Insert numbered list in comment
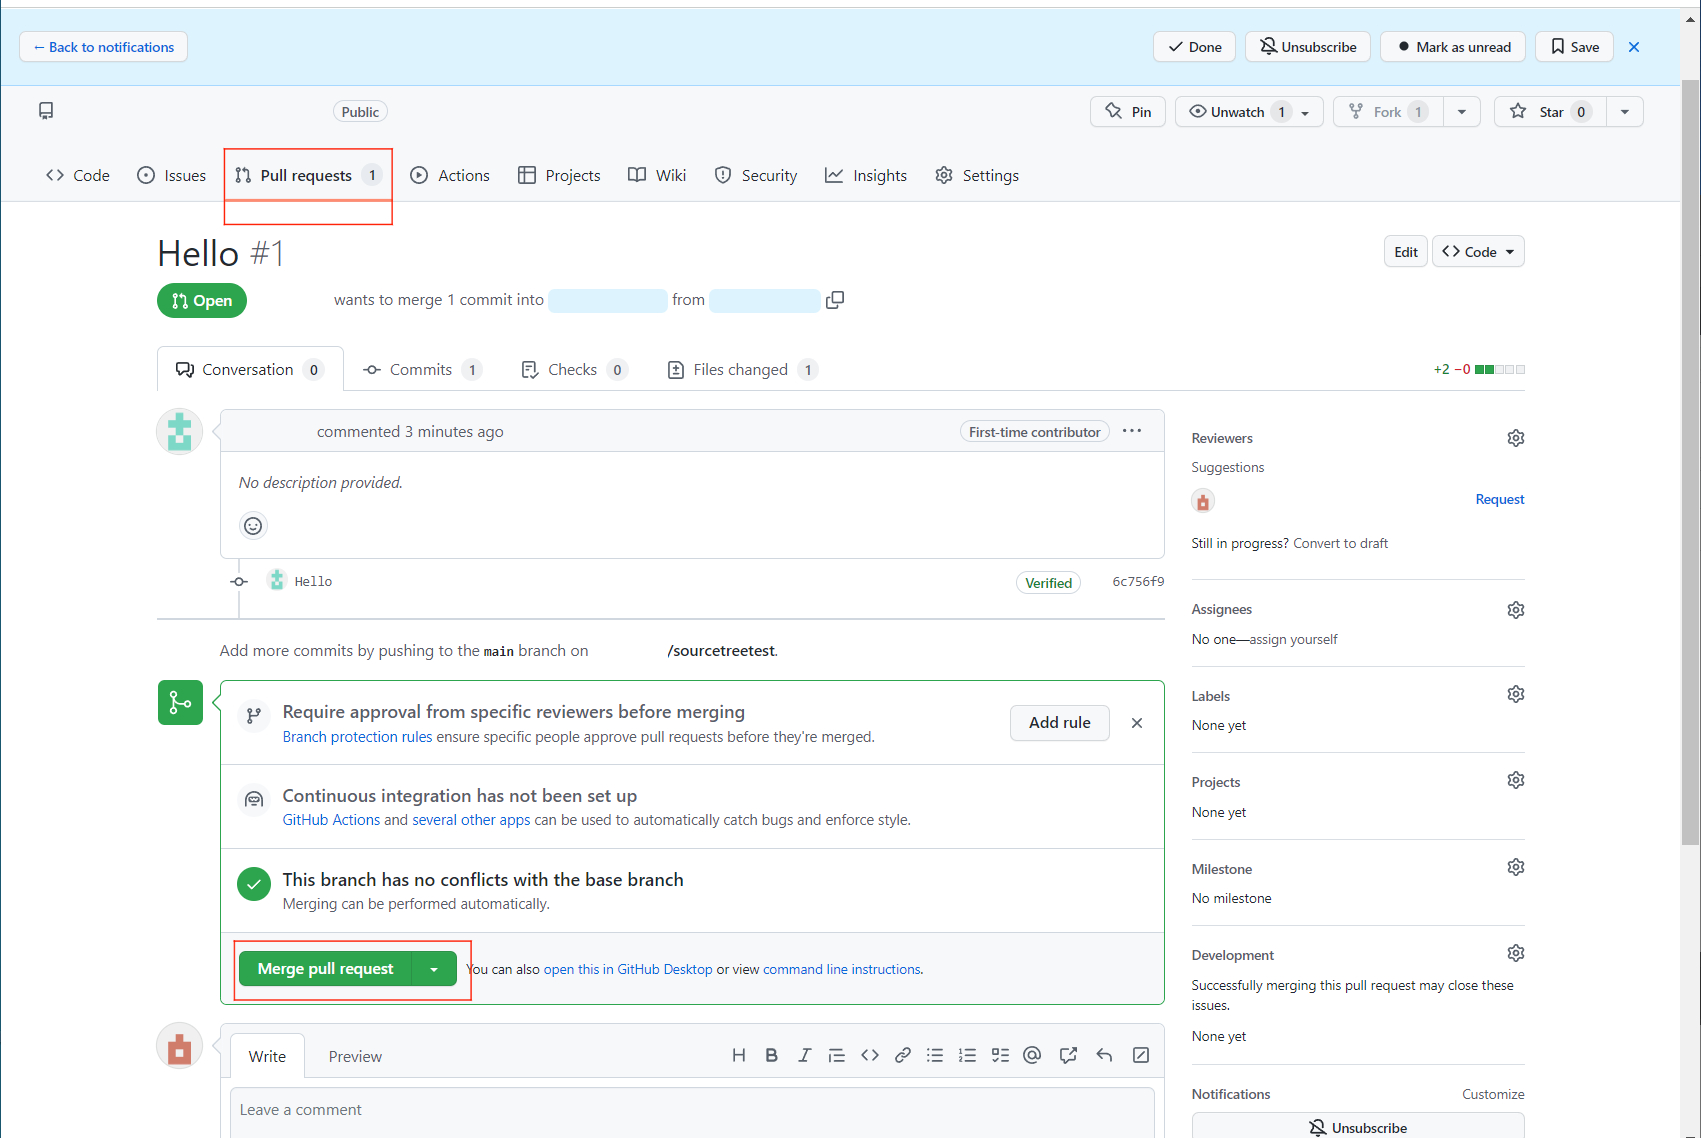Viewport: 1704px width, 1138px height. 967,1055
